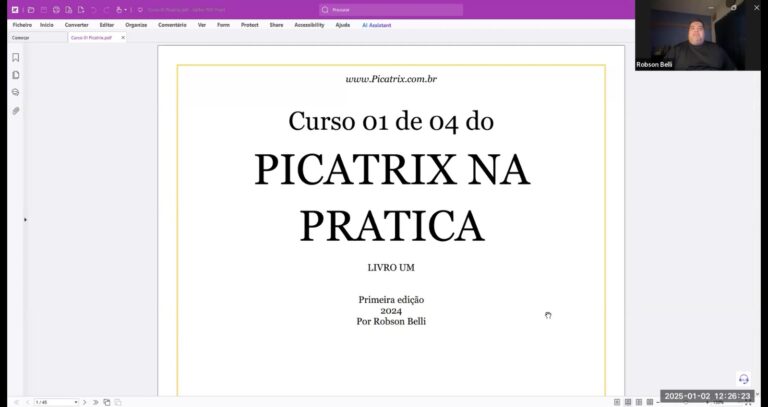Open the Bookmarks panel in left sidebar
This screenshot has width=768, height=407.
[x=16, y=58]
